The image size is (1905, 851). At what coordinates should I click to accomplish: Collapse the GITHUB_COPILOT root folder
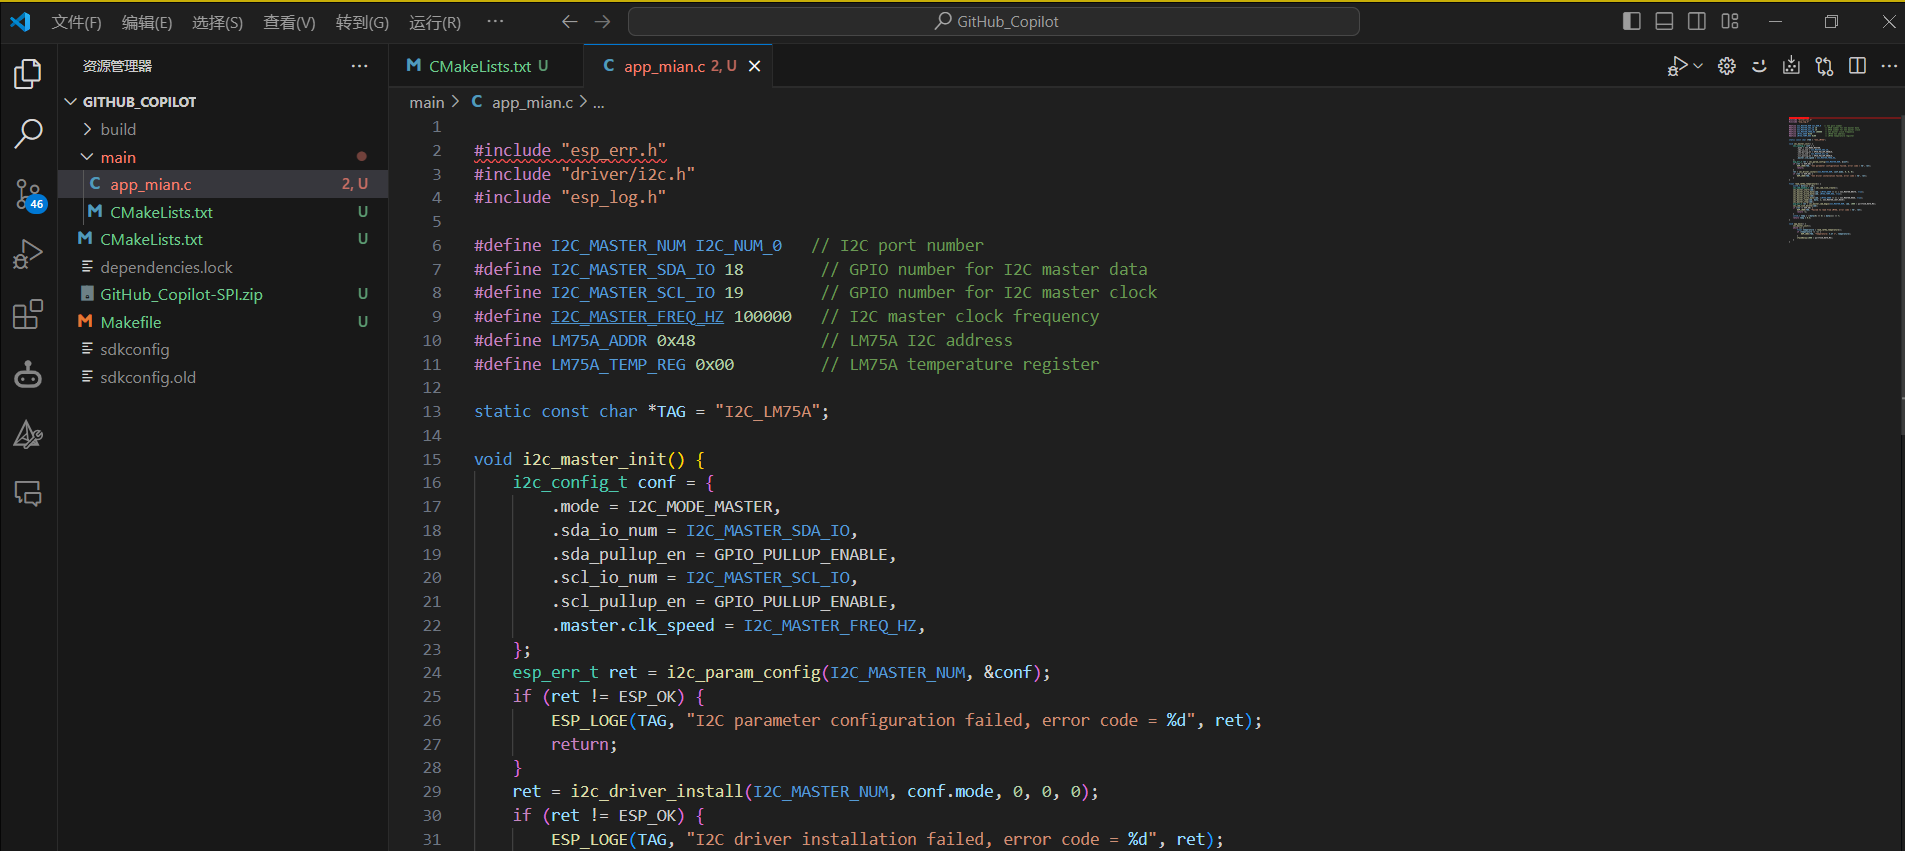pyautogui.click(x=71, y=102)
